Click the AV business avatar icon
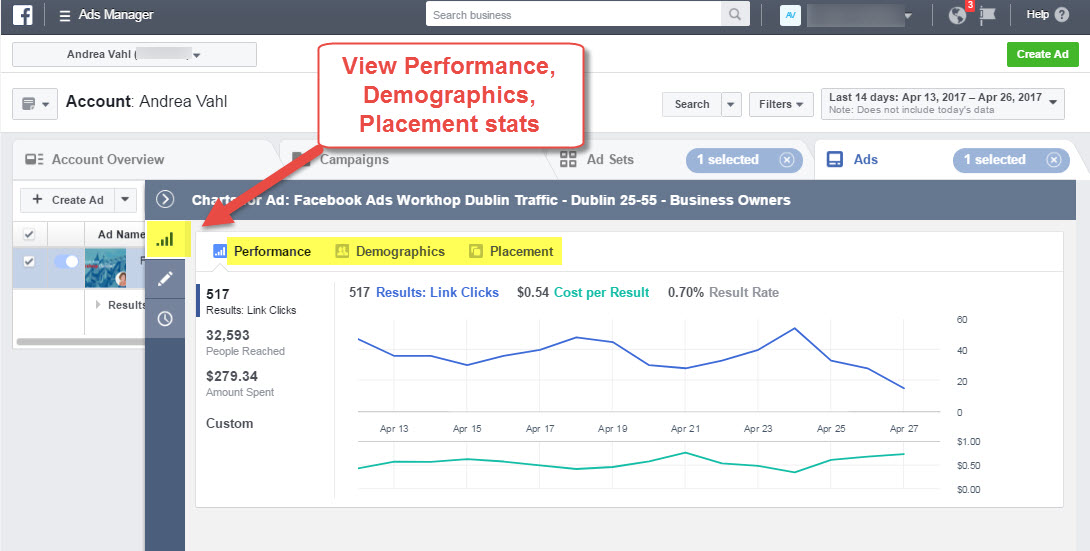1090x551 pixels. click(791, 15)
